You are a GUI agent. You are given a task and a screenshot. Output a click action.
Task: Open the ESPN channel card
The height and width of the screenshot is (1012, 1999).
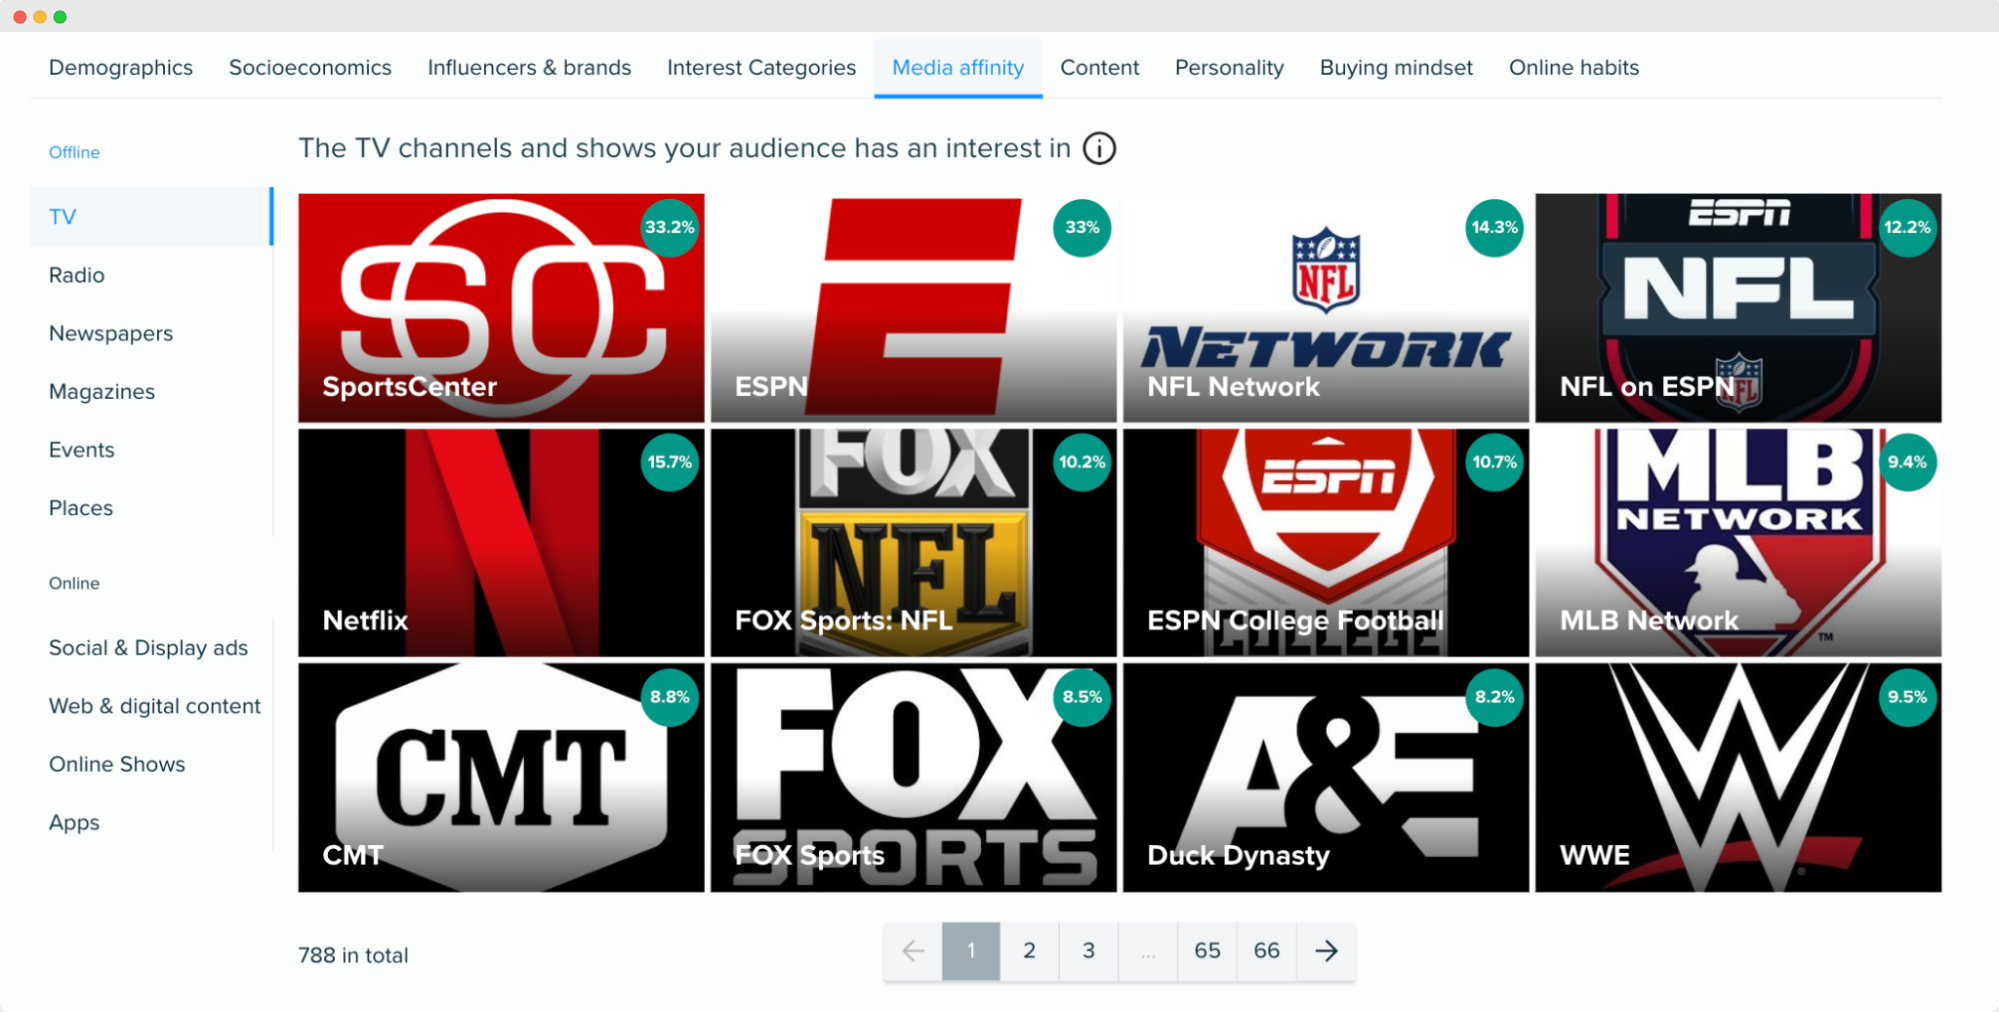click(913, 308)
